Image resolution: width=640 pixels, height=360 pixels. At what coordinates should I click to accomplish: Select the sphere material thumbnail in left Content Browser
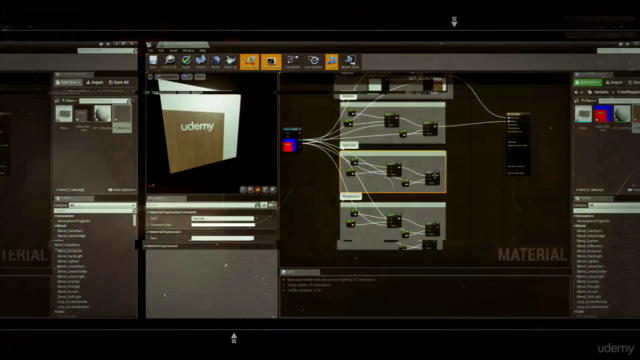pyautogui.click(x=102, y=114)
